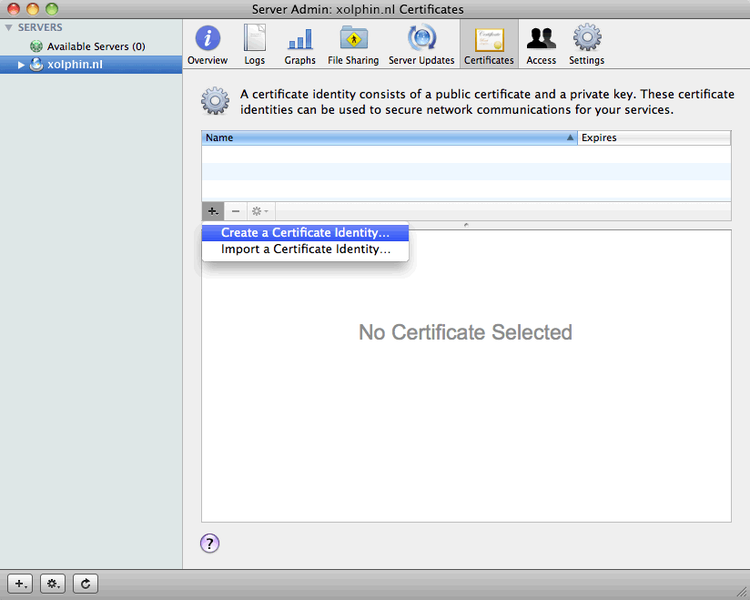Open the bottom-left action gear button
The height and width of the screenshot is (600, 750).
click(53, 584)
